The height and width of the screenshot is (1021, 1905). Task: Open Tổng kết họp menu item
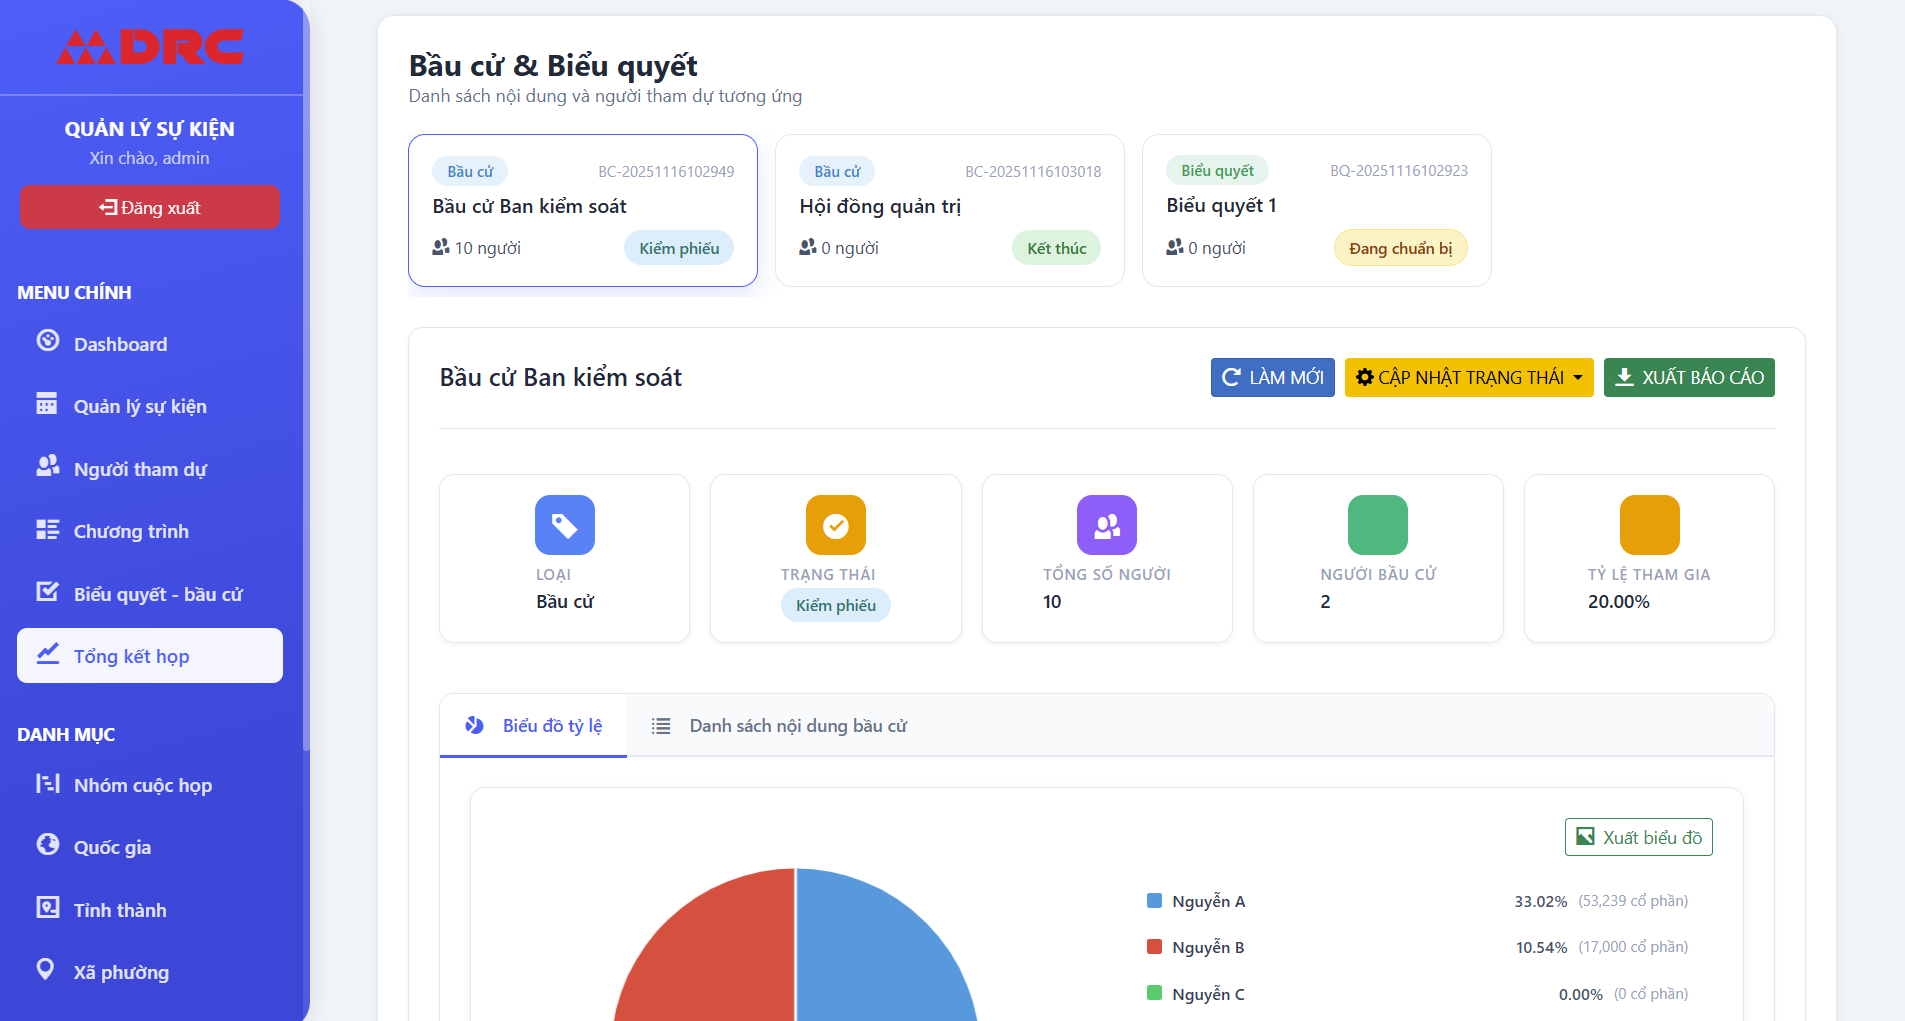150,656
